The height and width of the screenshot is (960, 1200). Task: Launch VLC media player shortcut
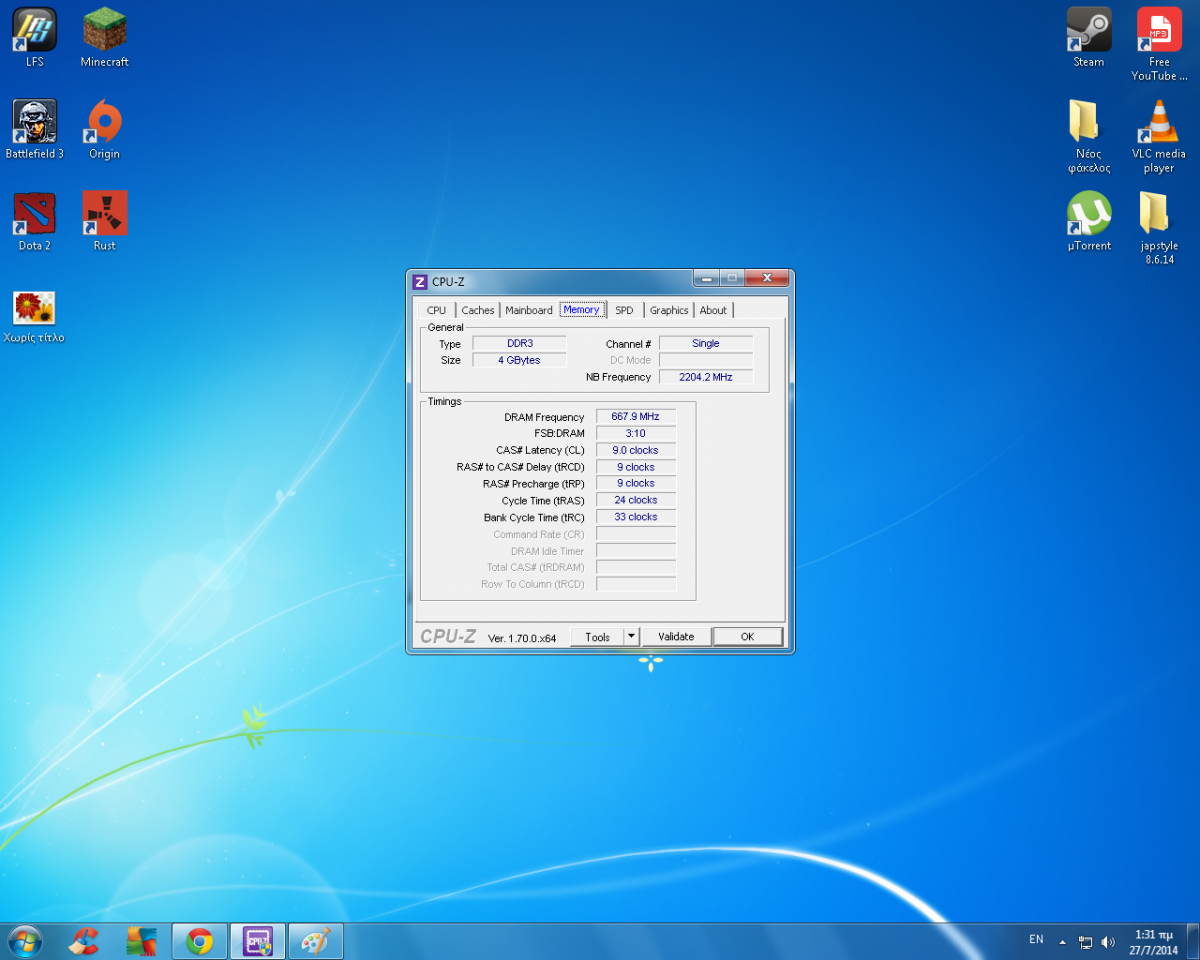coord(1159,136)
